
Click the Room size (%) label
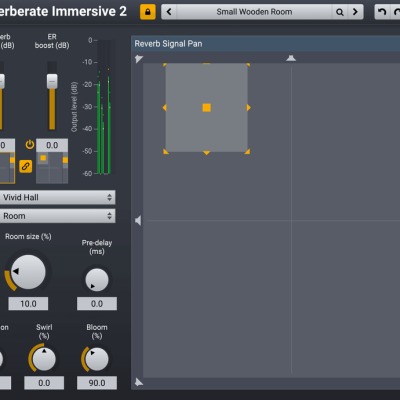pyautogui.click(x=28, y=236)
